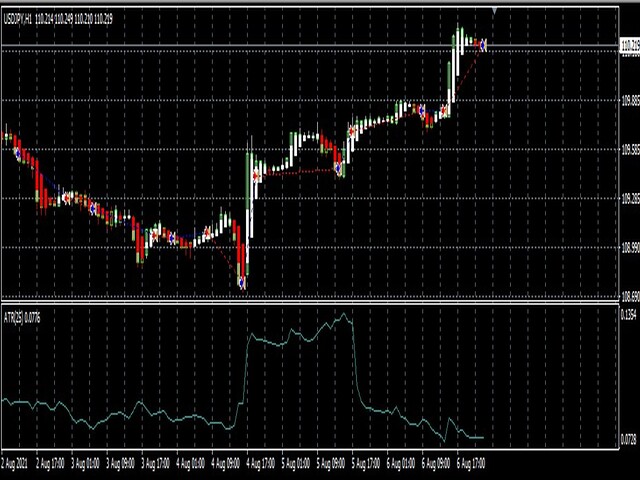This screenshot has width=640, height=480.
Task: Click the 108.990 price scale label
Action: click(631, 248)
